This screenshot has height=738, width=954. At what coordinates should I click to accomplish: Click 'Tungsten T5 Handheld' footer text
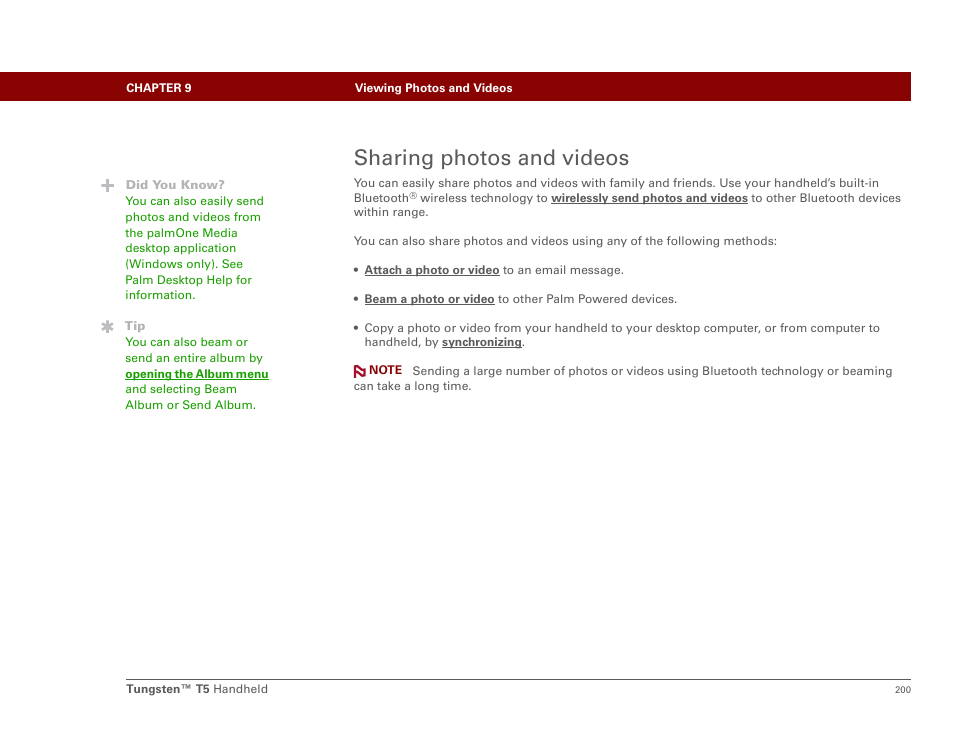[197, 689]
